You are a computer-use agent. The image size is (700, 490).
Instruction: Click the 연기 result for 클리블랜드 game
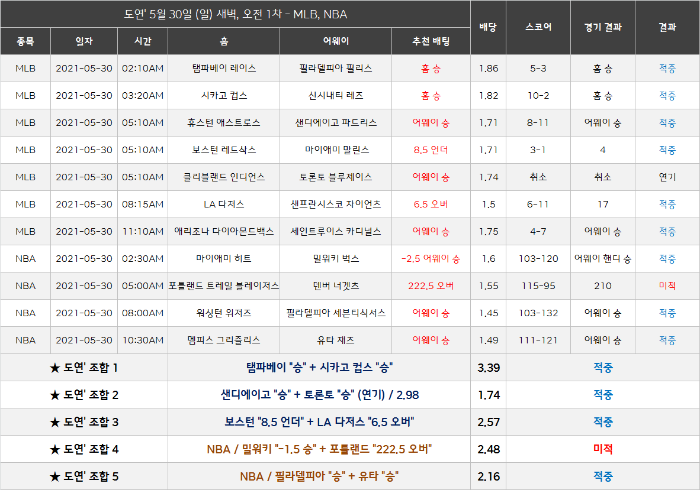[x=667, y=177]
